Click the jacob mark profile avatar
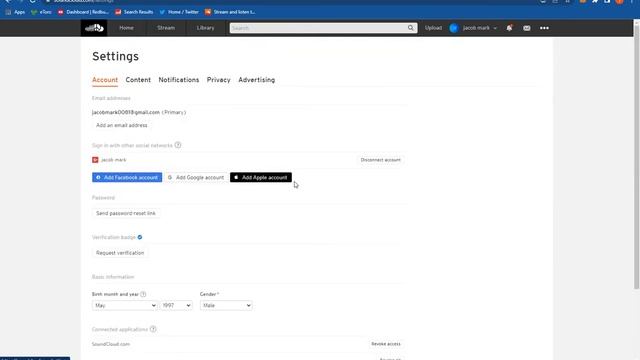The height and width of the screenshot is (360, 640). pos(453,28)
